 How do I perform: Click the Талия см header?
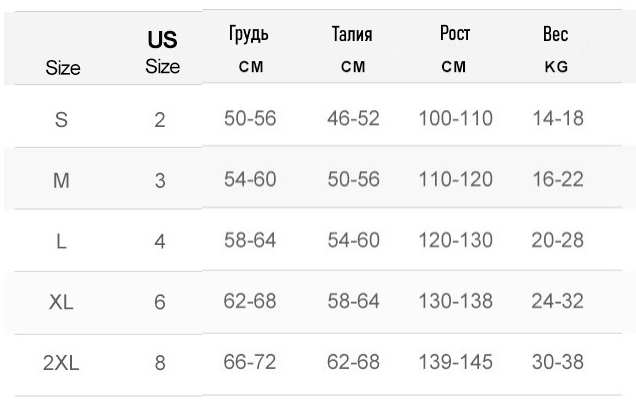(352, 49)
